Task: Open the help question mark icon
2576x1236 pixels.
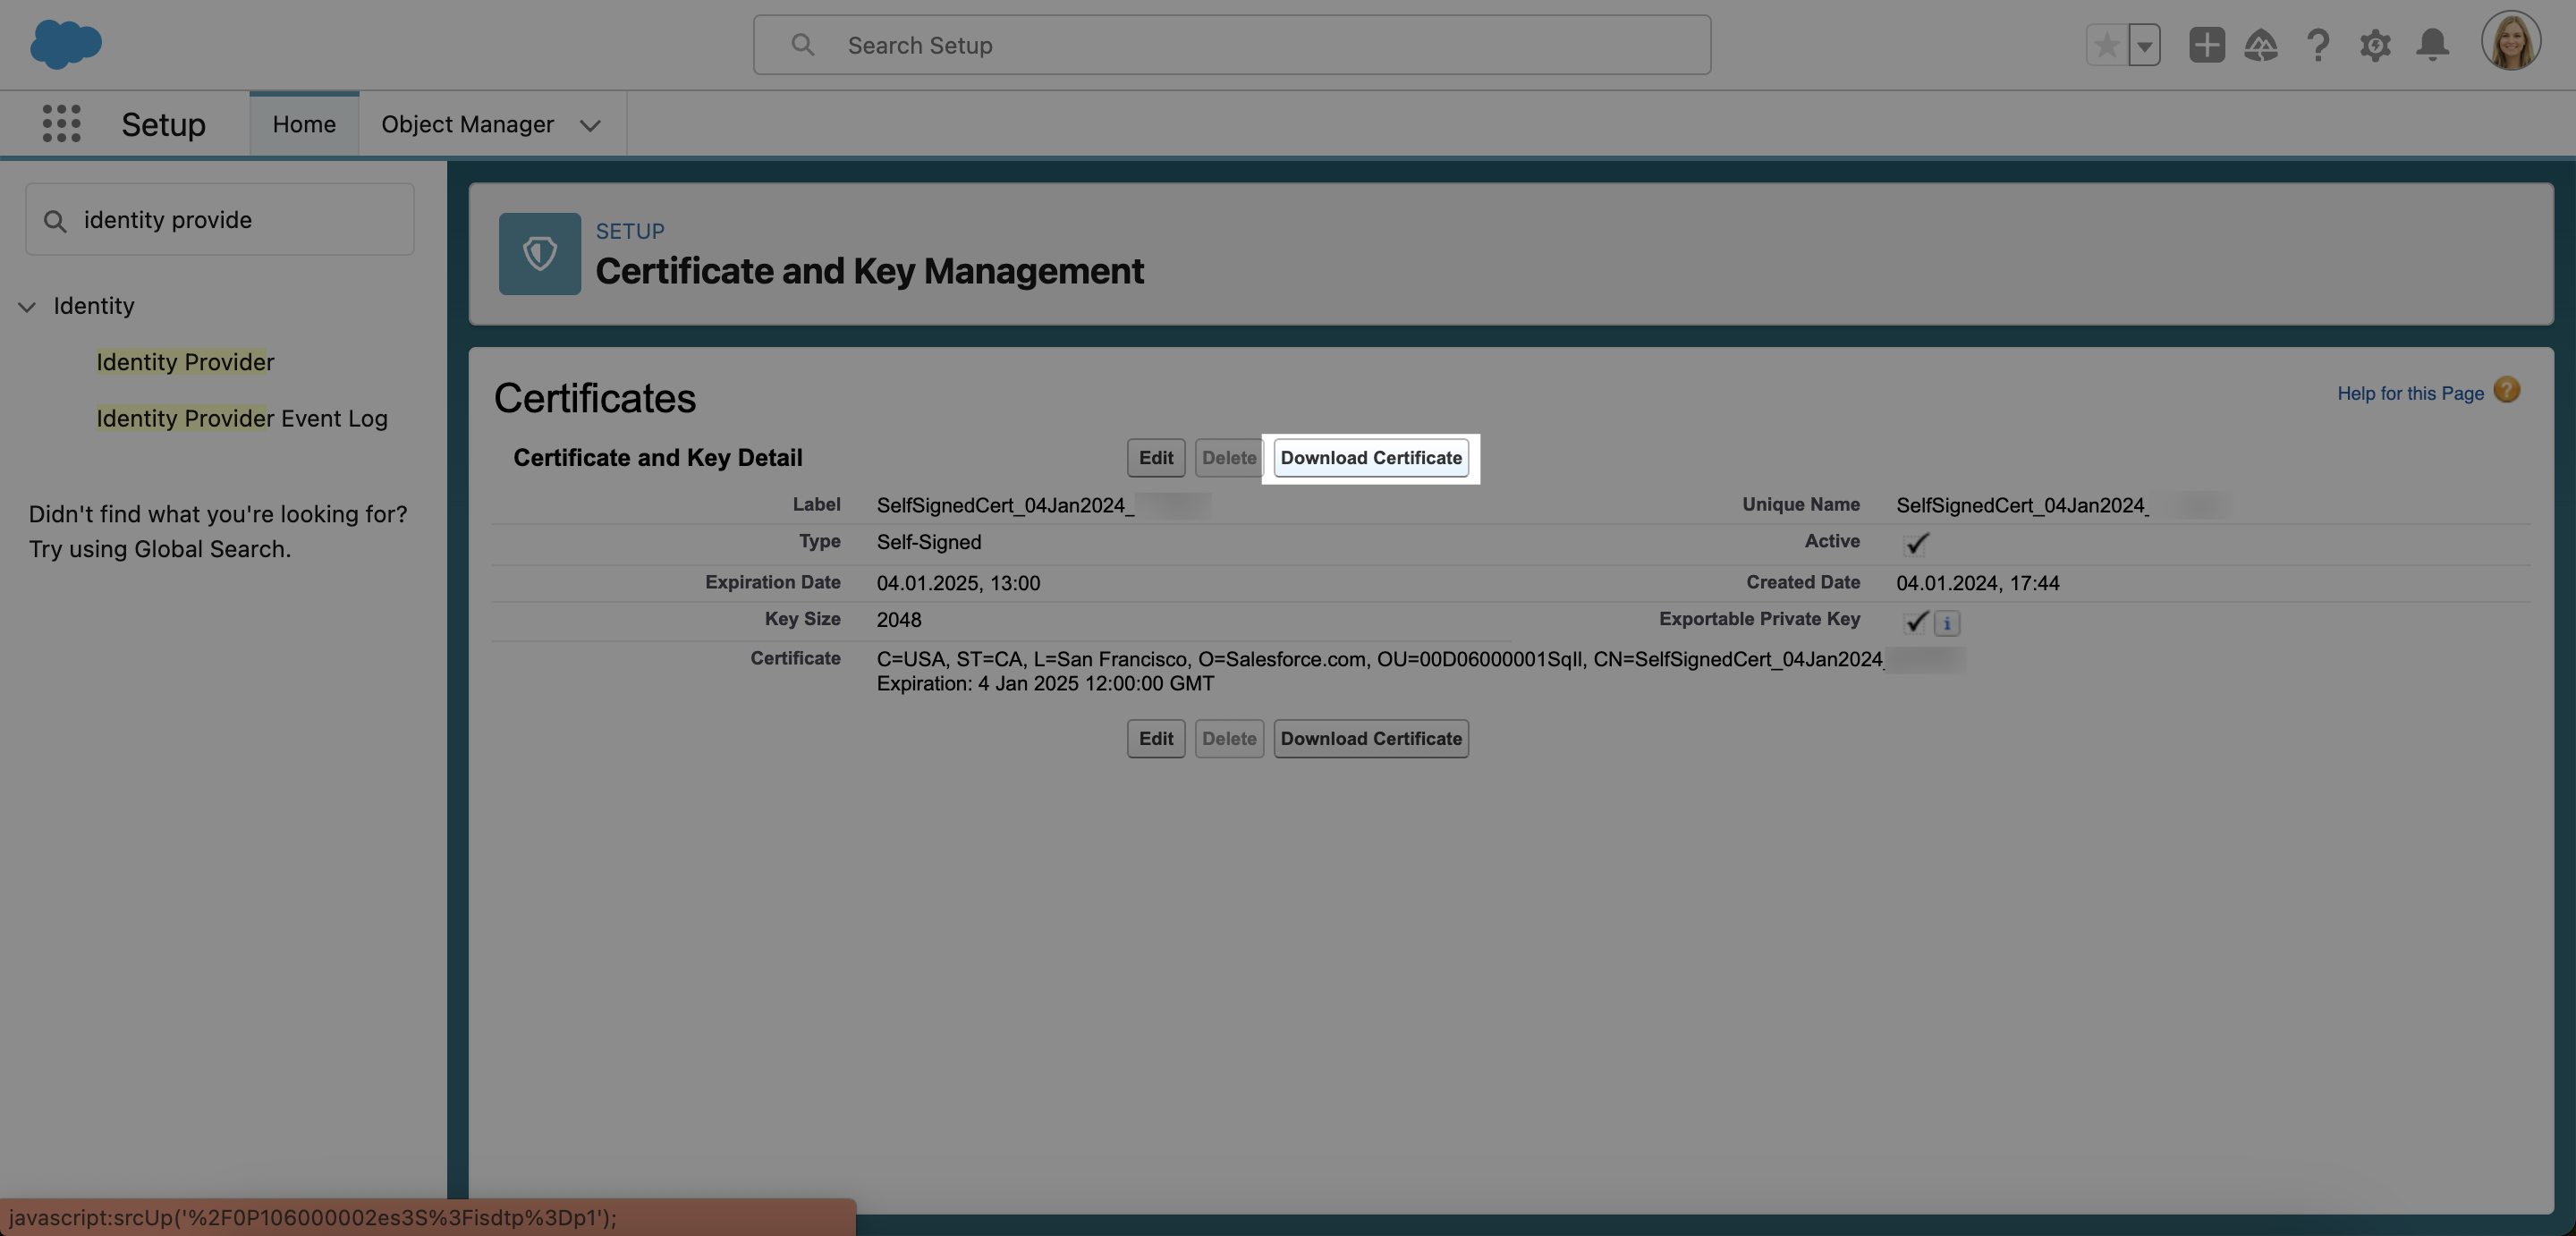Action: (2317, 45)
